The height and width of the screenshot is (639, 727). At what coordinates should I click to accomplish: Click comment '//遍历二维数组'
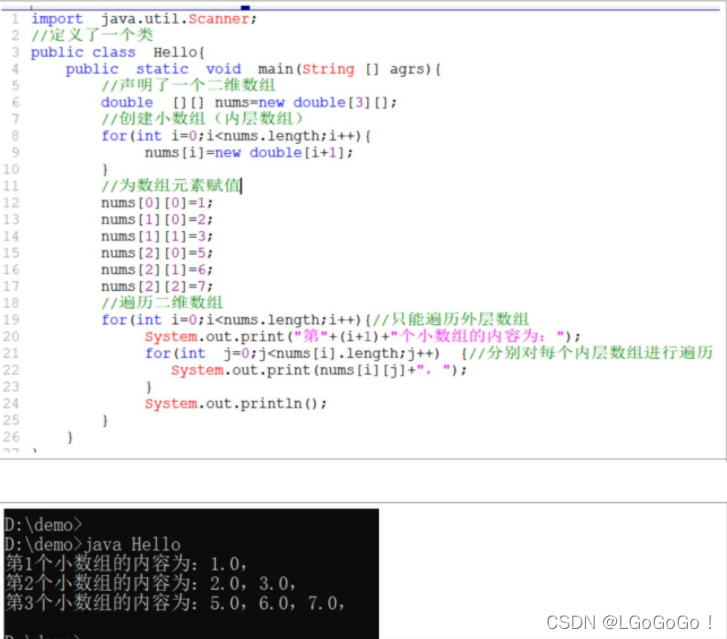click(x=162, y=303)
